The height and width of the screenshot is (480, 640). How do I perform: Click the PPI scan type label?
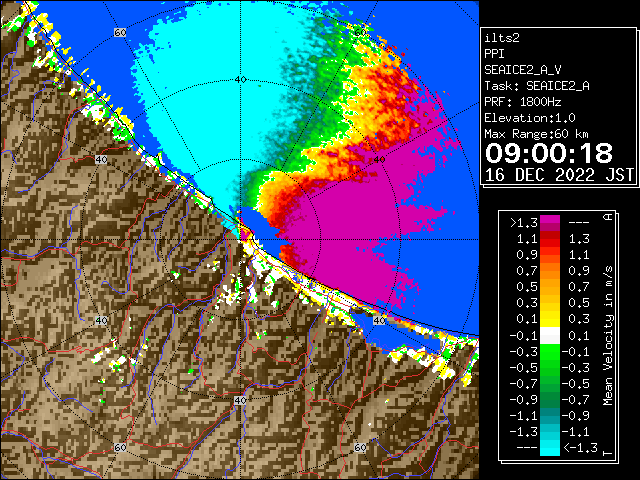click(494, 54)
